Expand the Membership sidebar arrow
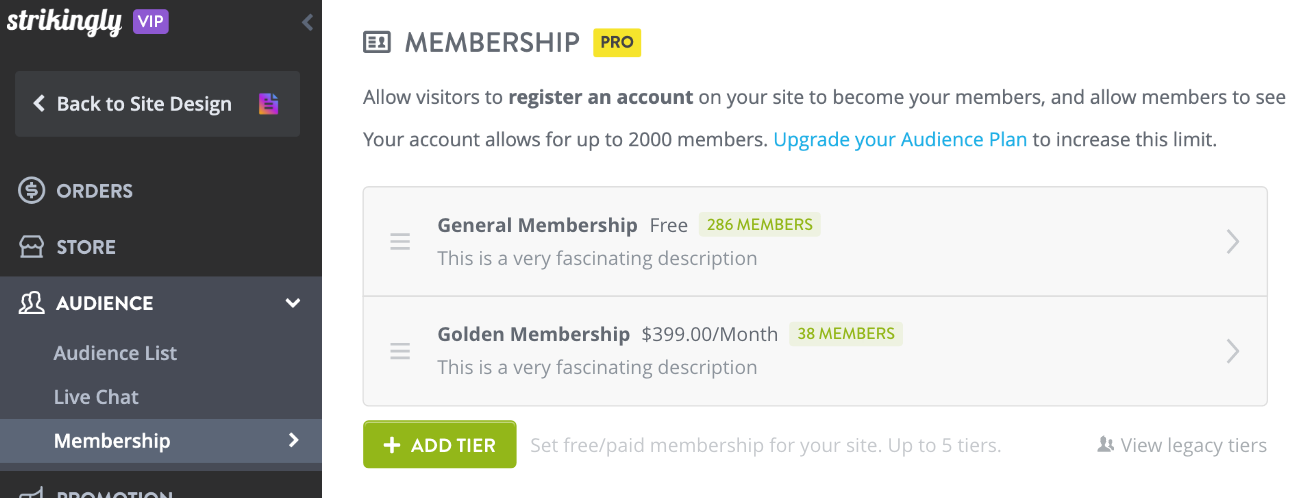The image size is (1292, 498). pyautogui.click(x=294, y=440)
